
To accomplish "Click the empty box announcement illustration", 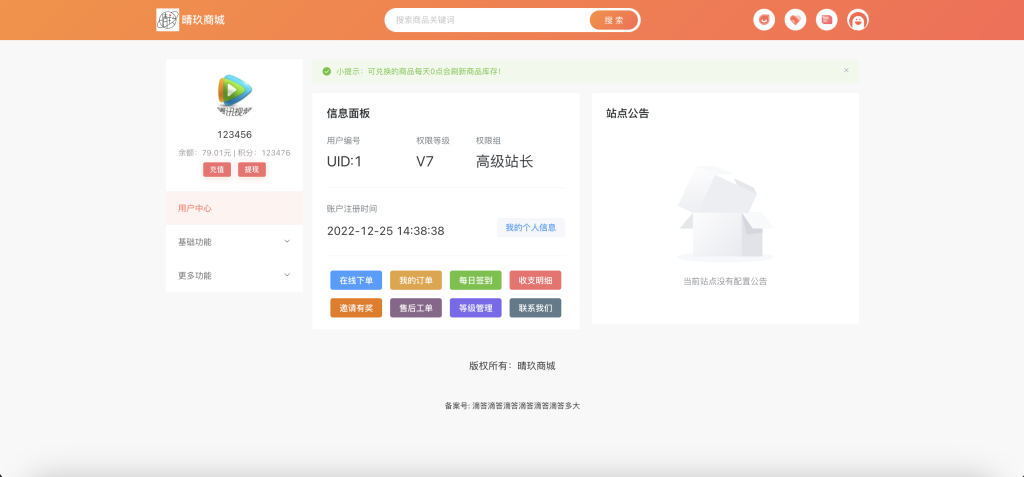I will pyautogui.click(x=725, y=213).
